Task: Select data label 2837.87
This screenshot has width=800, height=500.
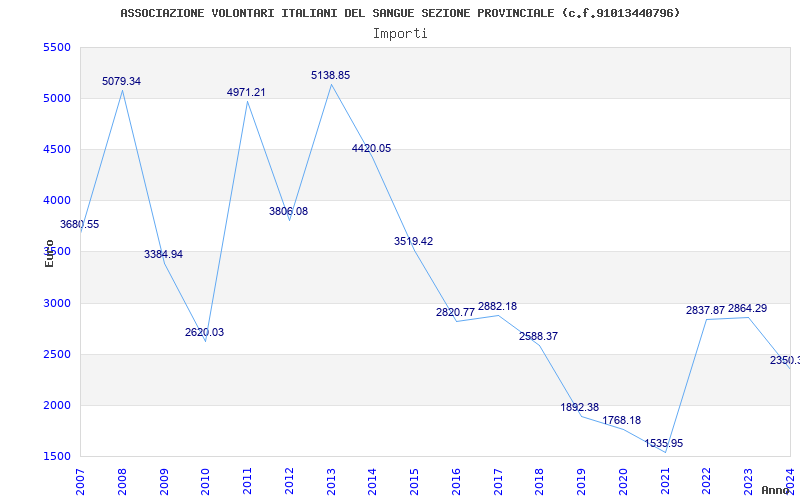Action: [706, 310]
